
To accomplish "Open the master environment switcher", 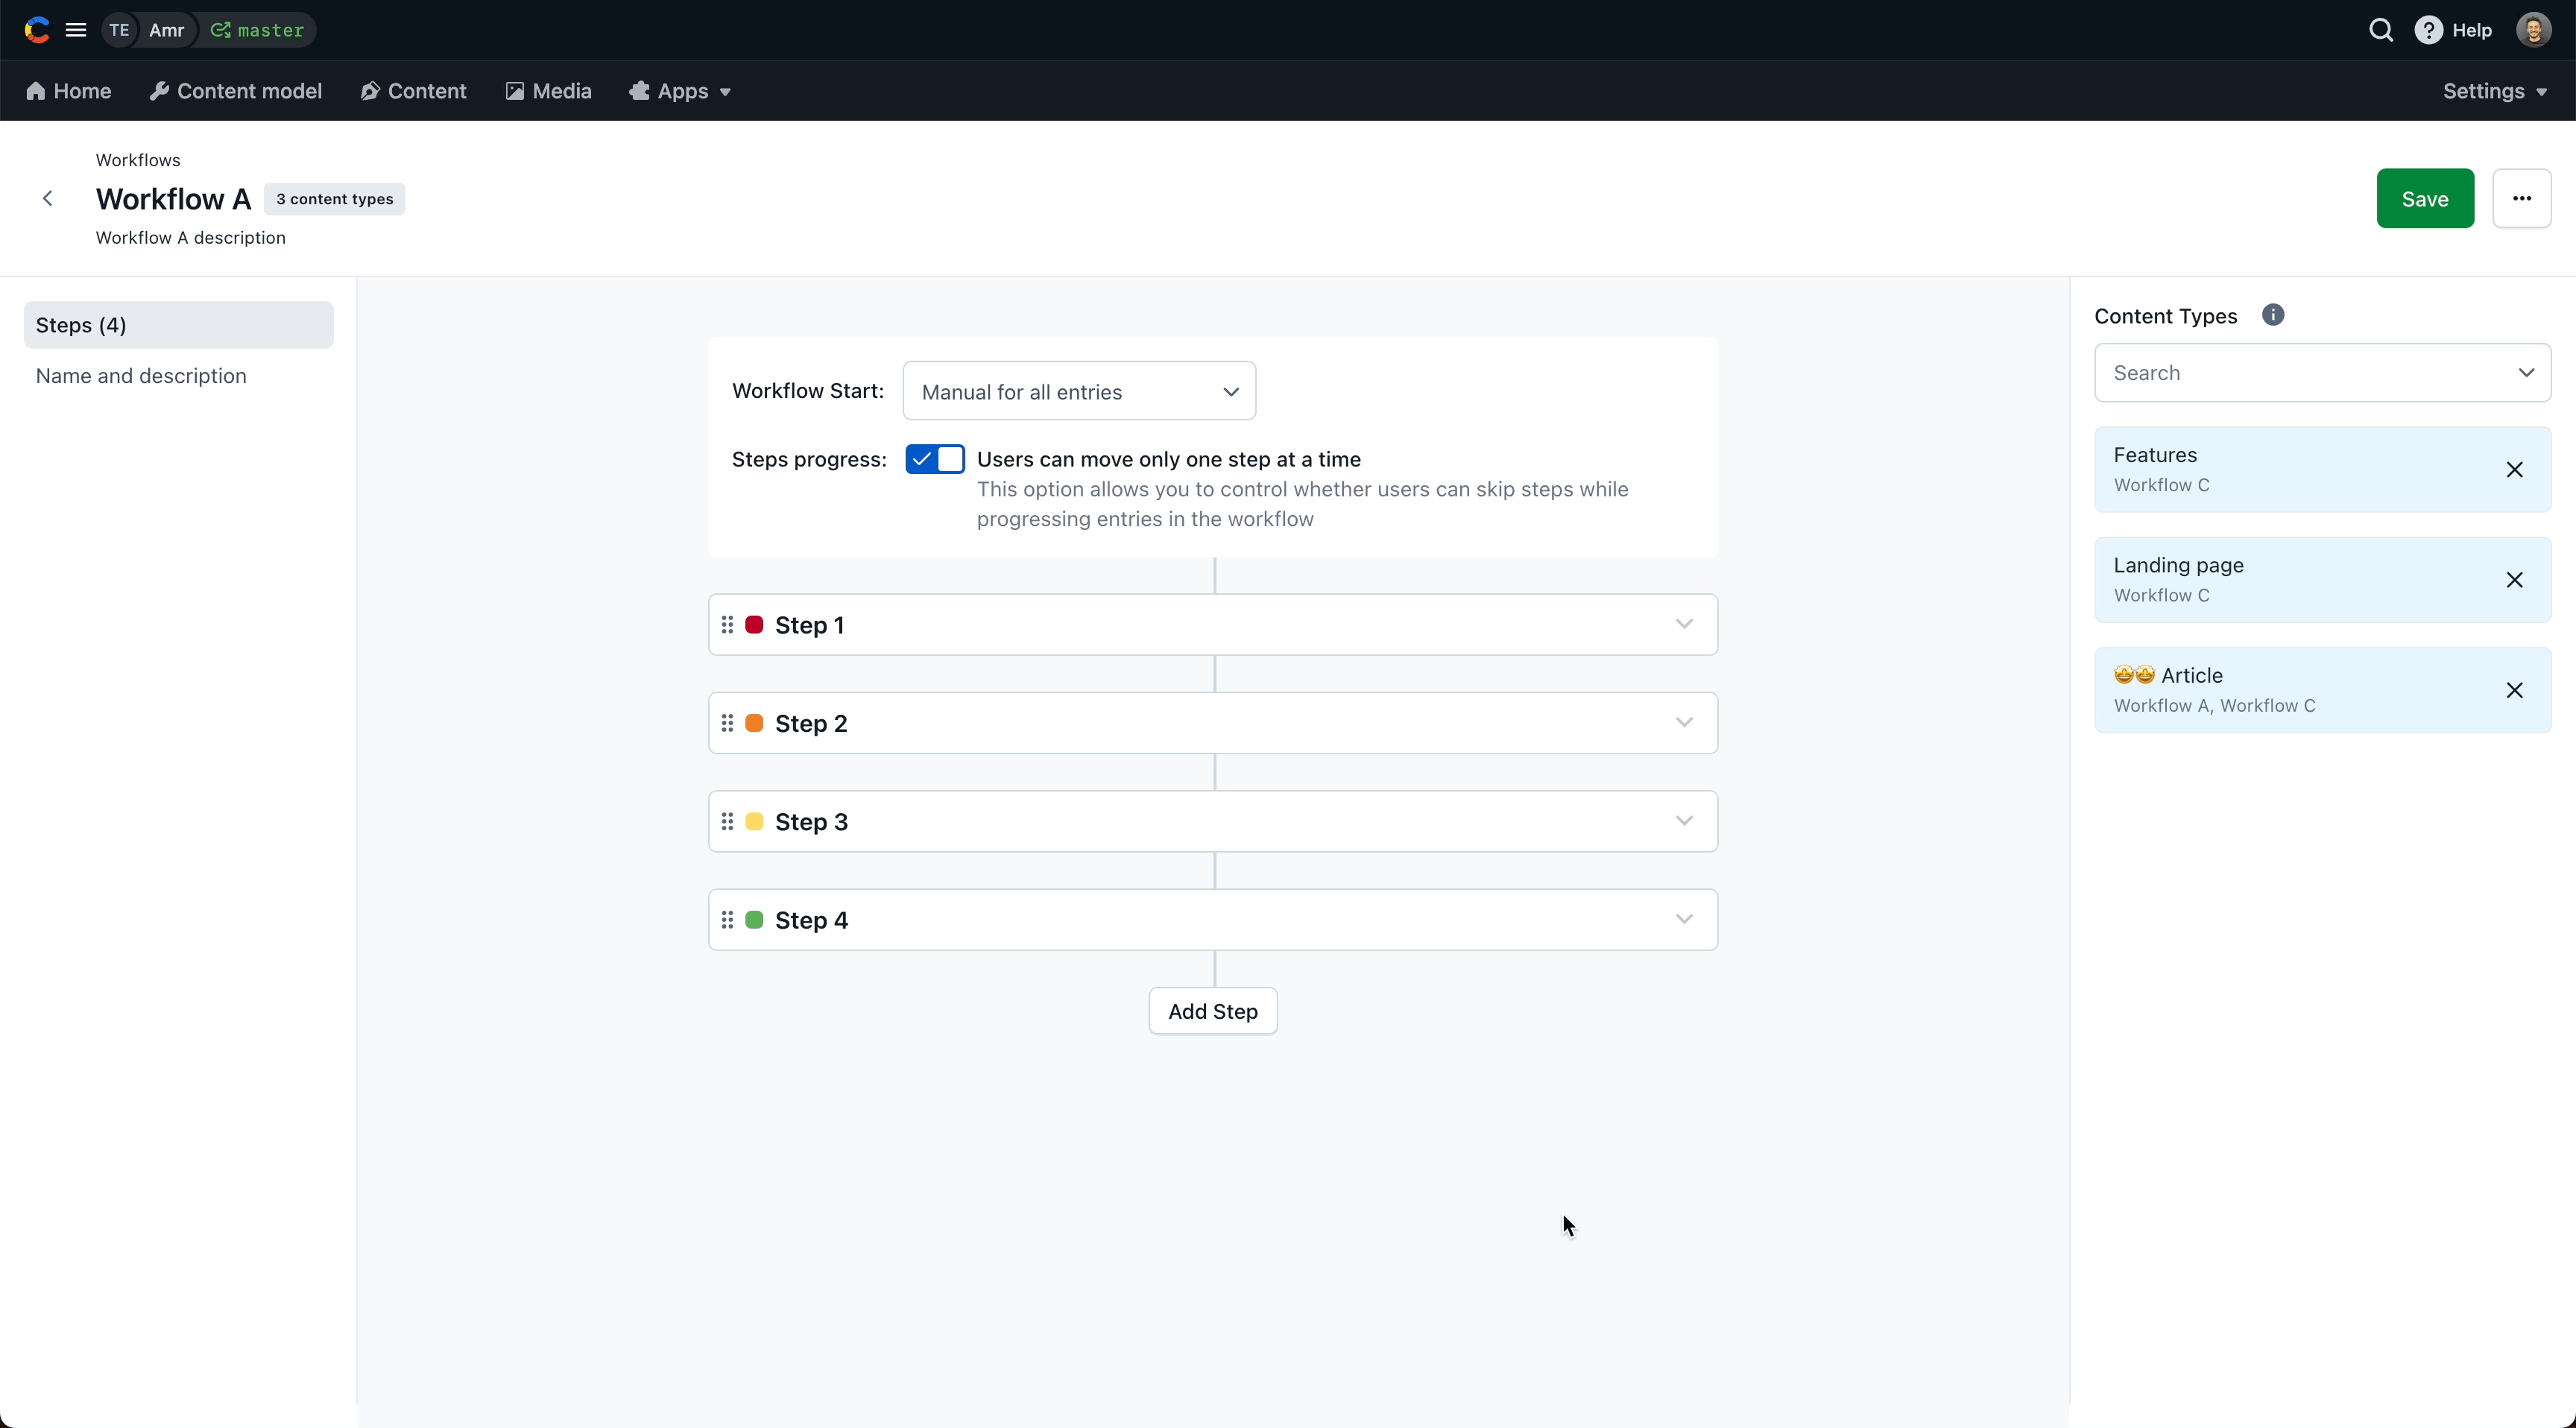I will 258,30.
